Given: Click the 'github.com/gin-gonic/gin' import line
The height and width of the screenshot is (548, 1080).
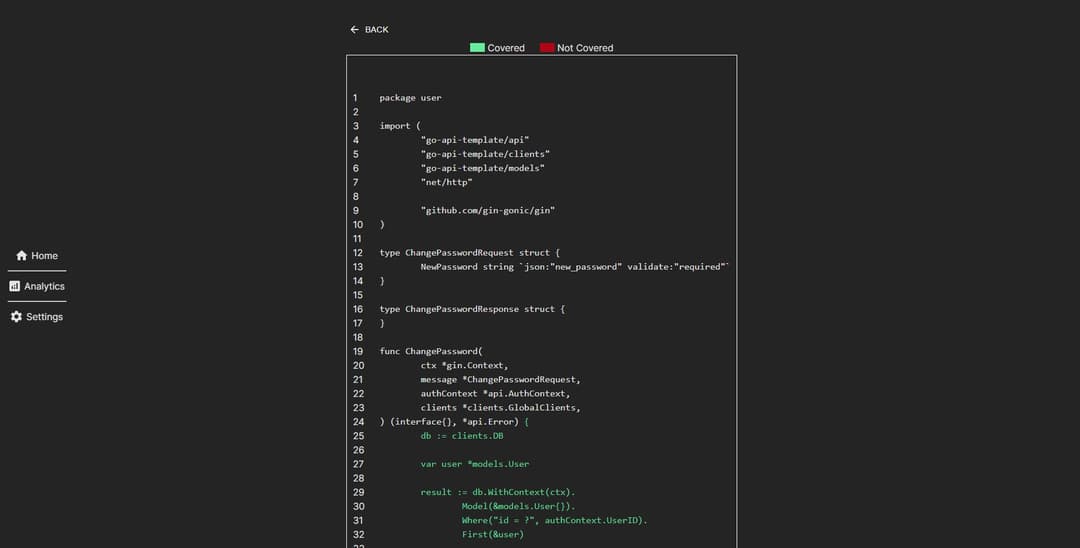Looking at the screenshot, I should point(488,211).
